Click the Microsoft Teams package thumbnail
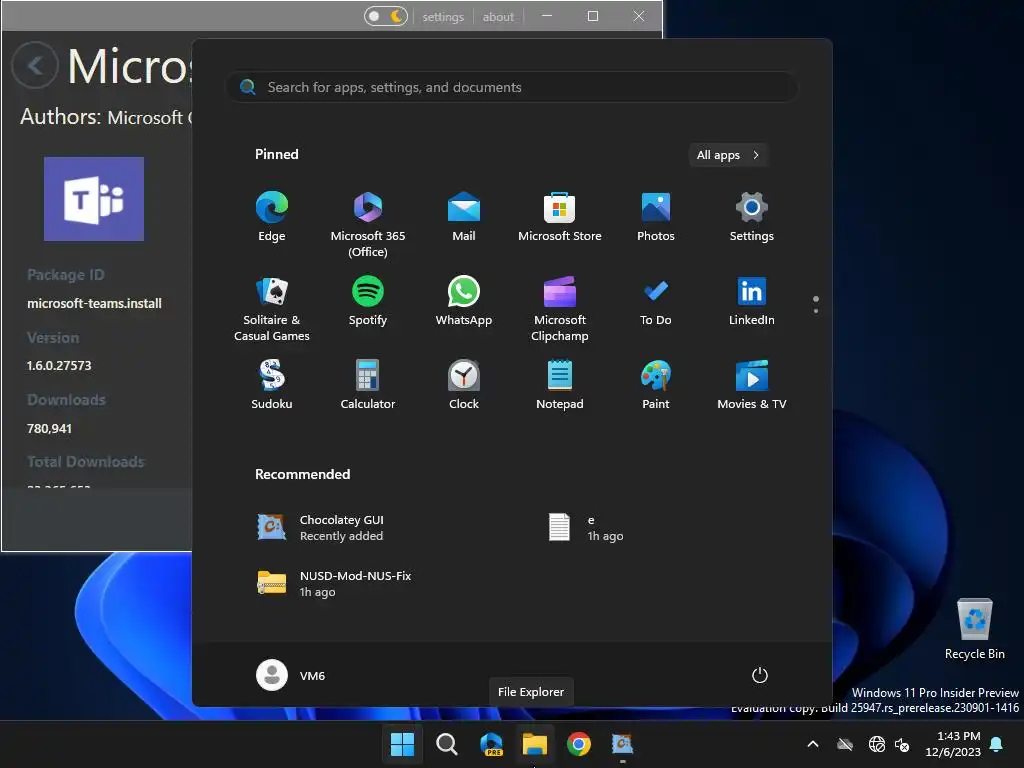The width and height of the screenshot is (1024, 768). (x=94, y=199)
